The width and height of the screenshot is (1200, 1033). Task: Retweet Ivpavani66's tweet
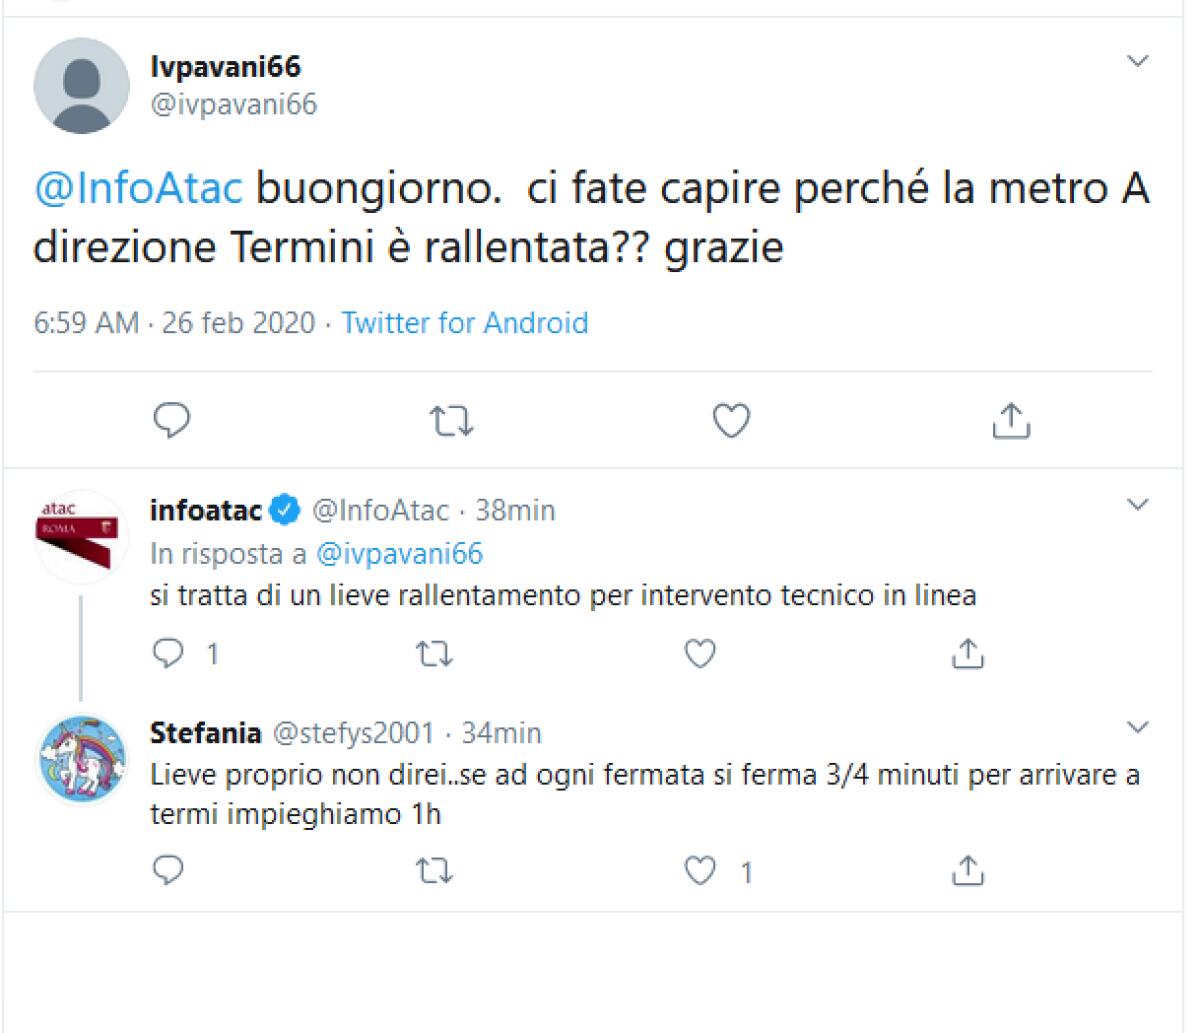point(451,420)
